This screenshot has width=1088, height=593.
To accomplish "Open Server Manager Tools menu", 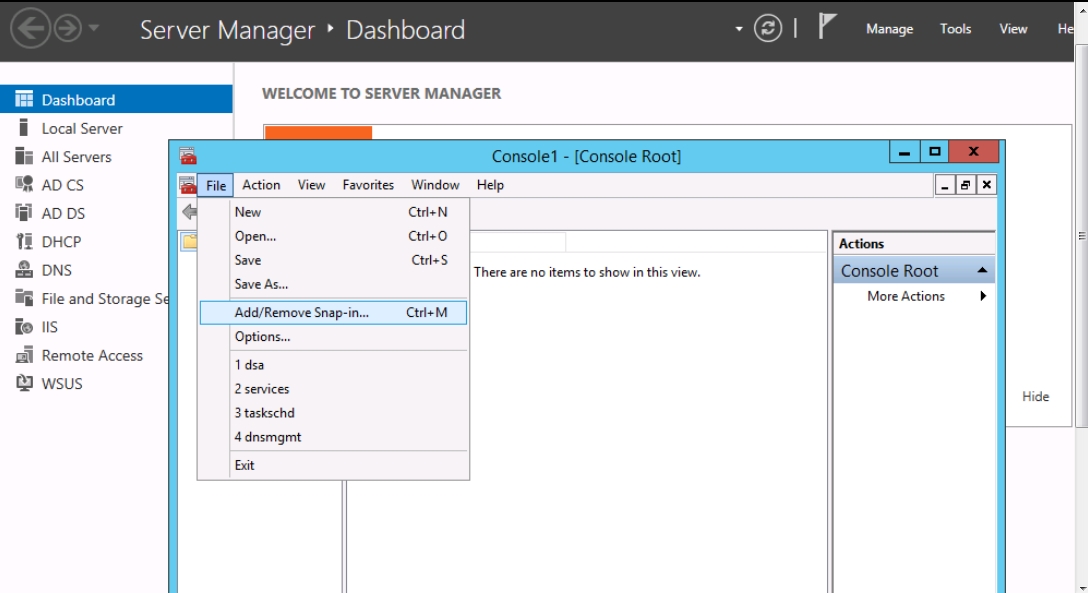I will point(955,28).
